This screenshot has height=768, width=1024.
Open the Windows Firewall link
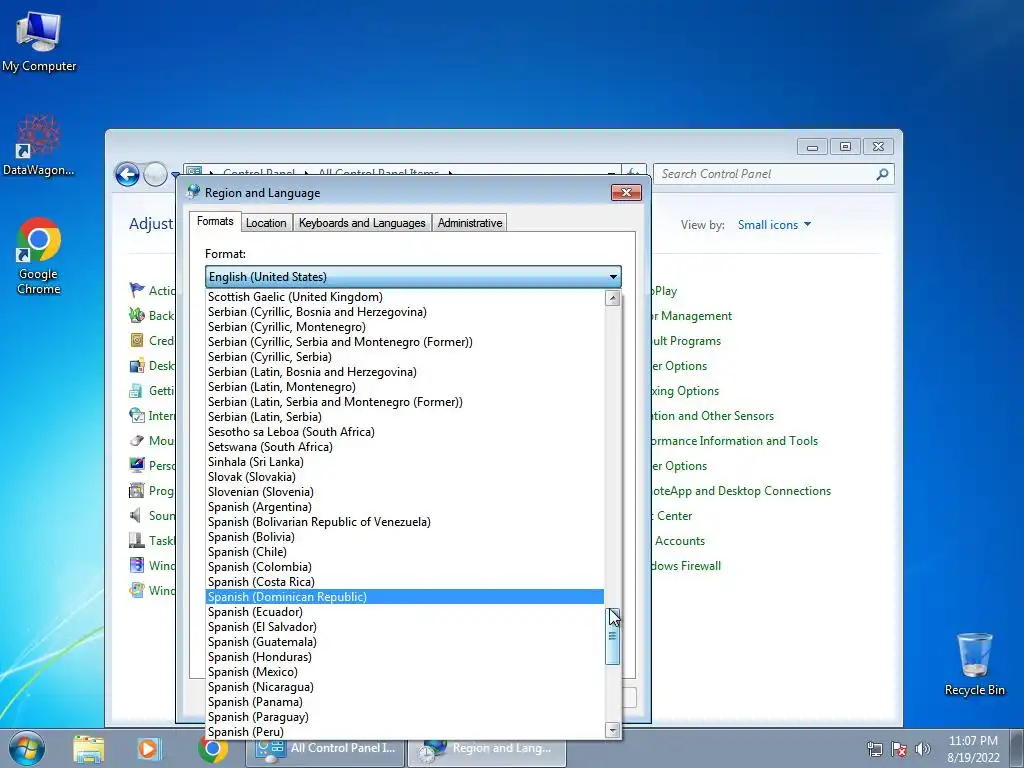(x=686, y=566)
